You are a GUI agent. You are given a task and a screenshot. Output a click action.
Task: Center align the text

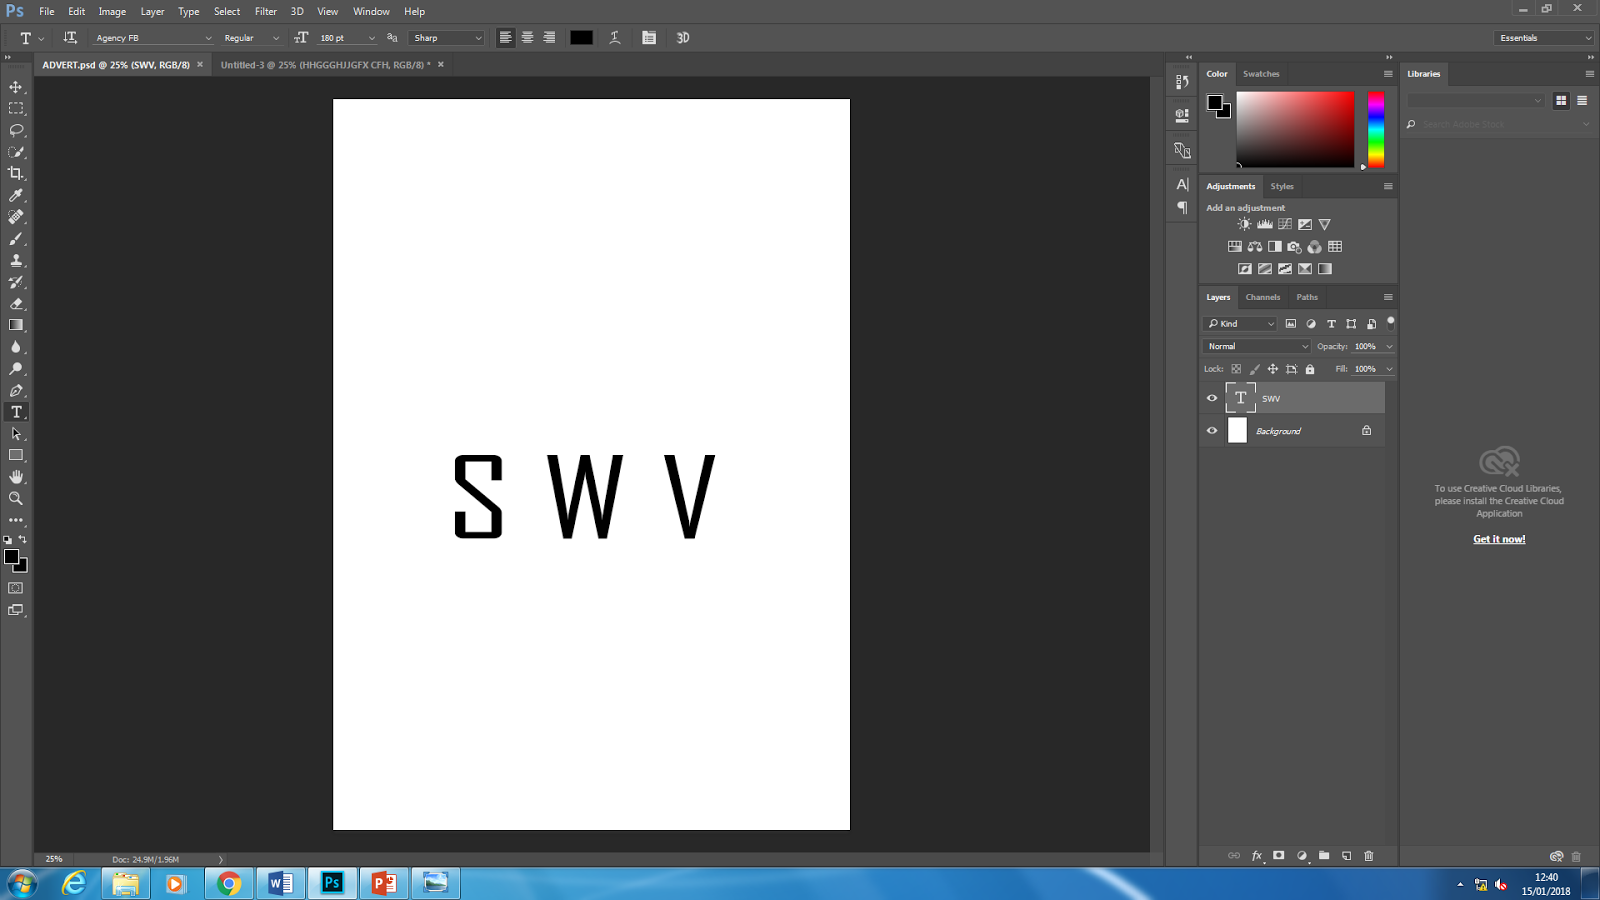click(x=527, y=38)
